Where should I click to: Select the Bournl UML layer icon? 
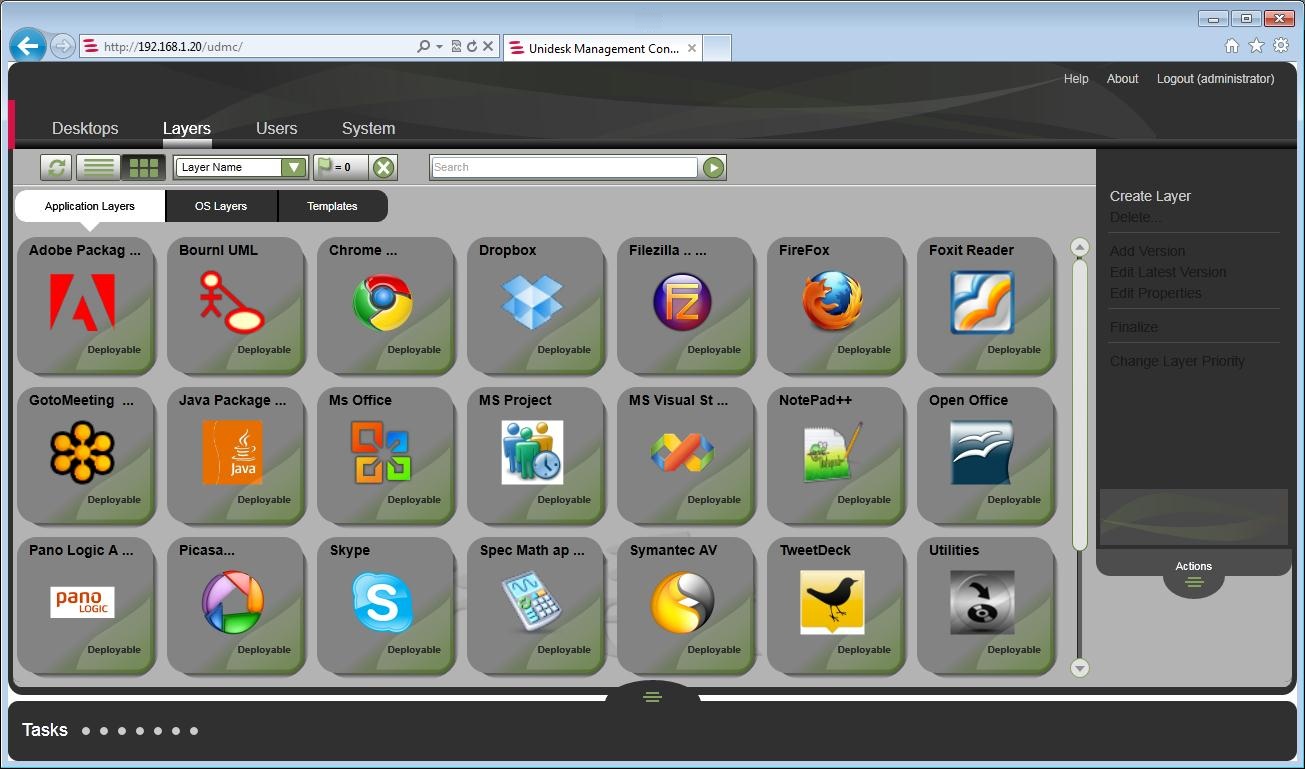[x=232, y=302]
